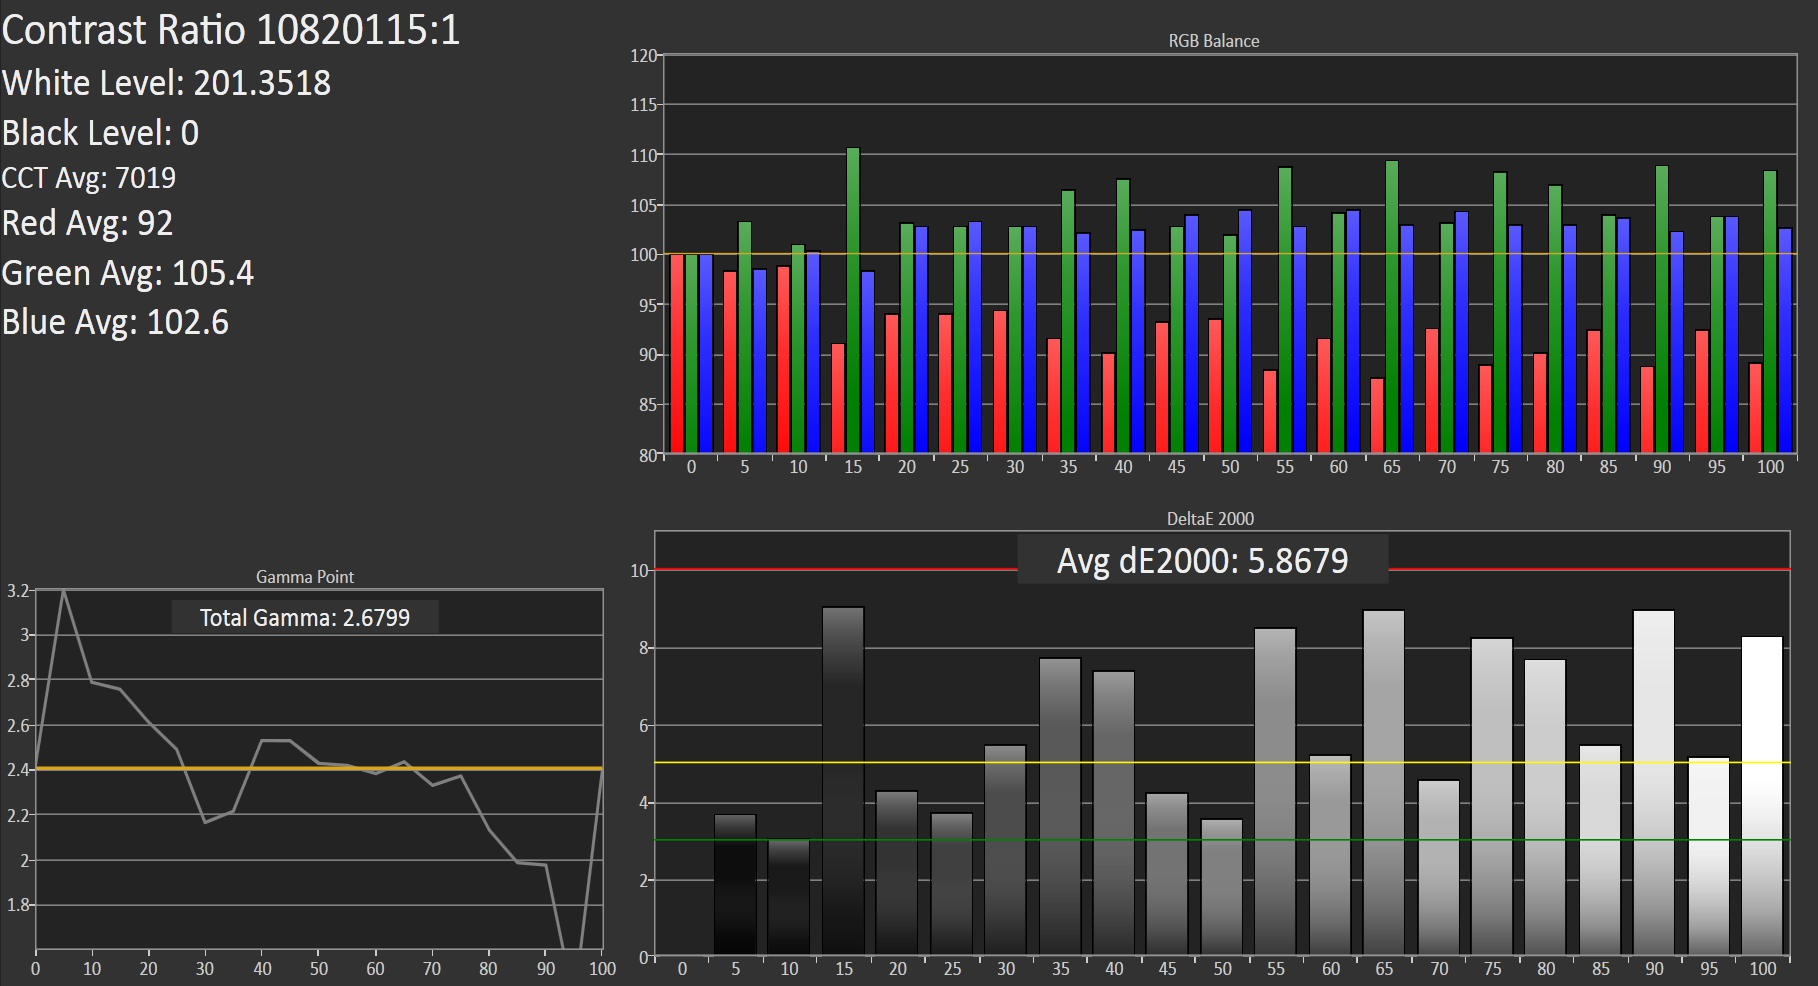Click the DeltaE bar at 65 percent

(x=1384, y=783)
